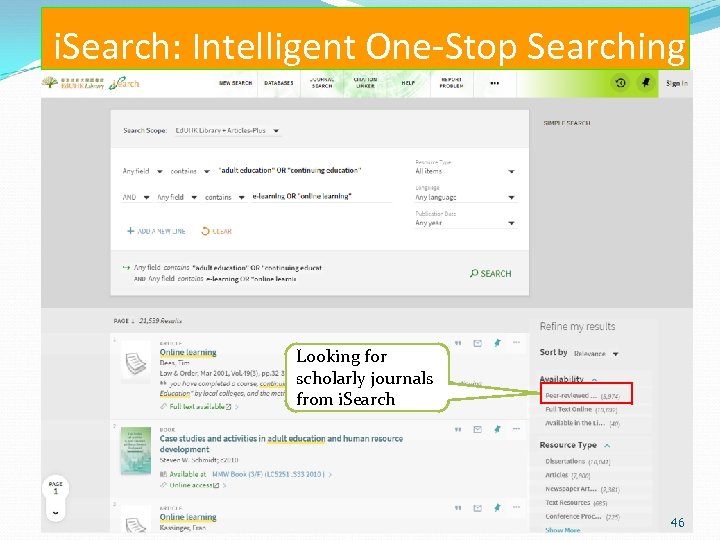This screenshot has height=540, width=720.
Task: Click the page down chevron below Page 1
Action: click(x=56, y=512)
